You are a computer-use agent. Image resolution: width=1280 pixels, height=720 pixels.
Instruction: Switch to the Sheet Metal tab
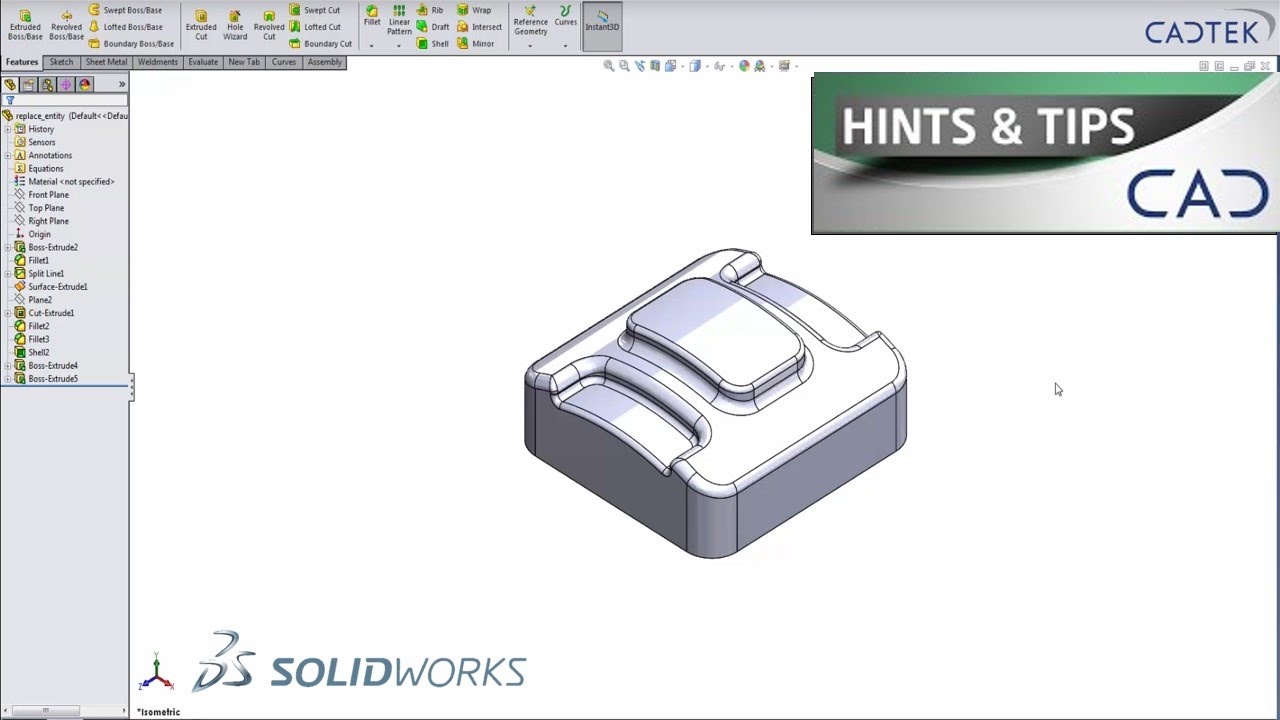(x=106, y=62)
